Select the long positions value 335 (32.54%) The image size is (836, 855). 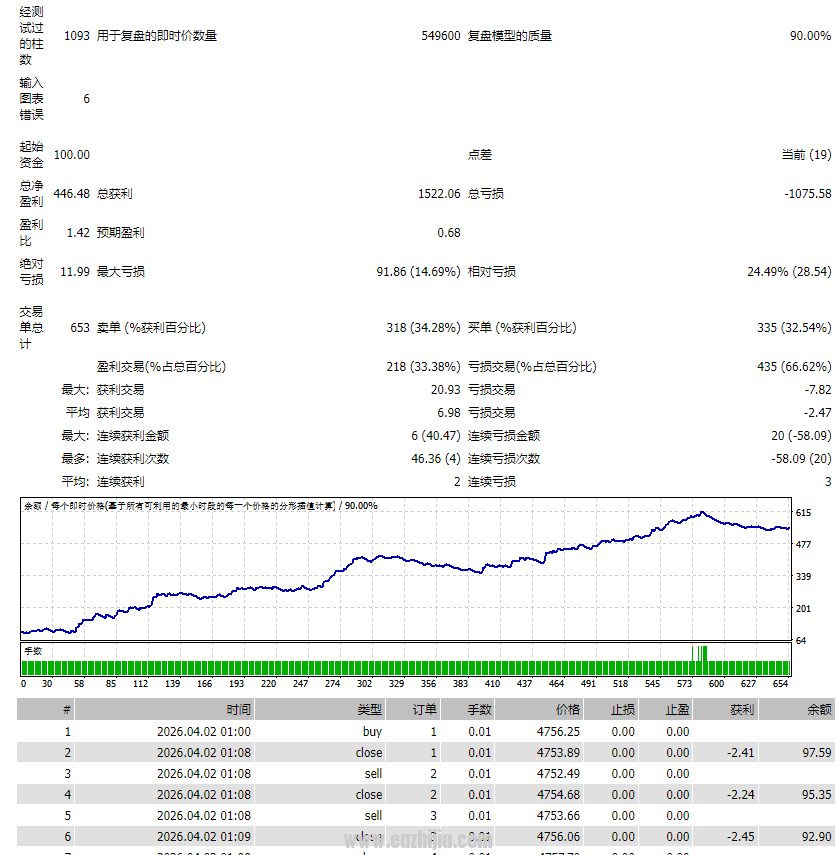click(x=794, y=328)
